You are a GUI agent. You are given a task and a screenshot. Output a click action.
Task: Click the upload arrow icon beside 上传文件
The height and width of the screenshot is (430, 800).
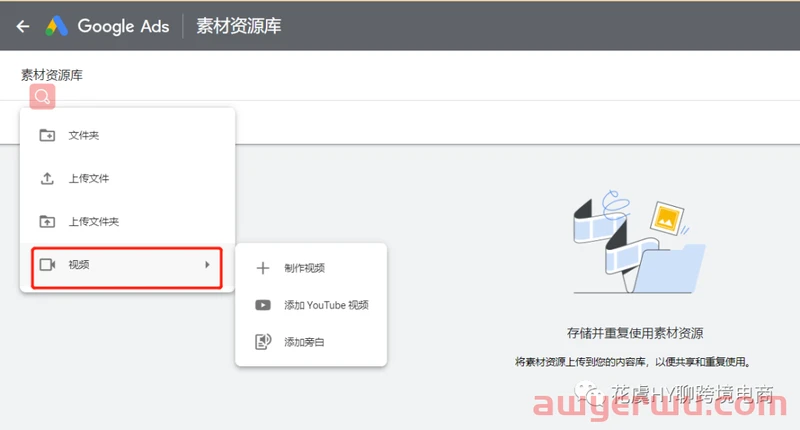tap(47, 178)
